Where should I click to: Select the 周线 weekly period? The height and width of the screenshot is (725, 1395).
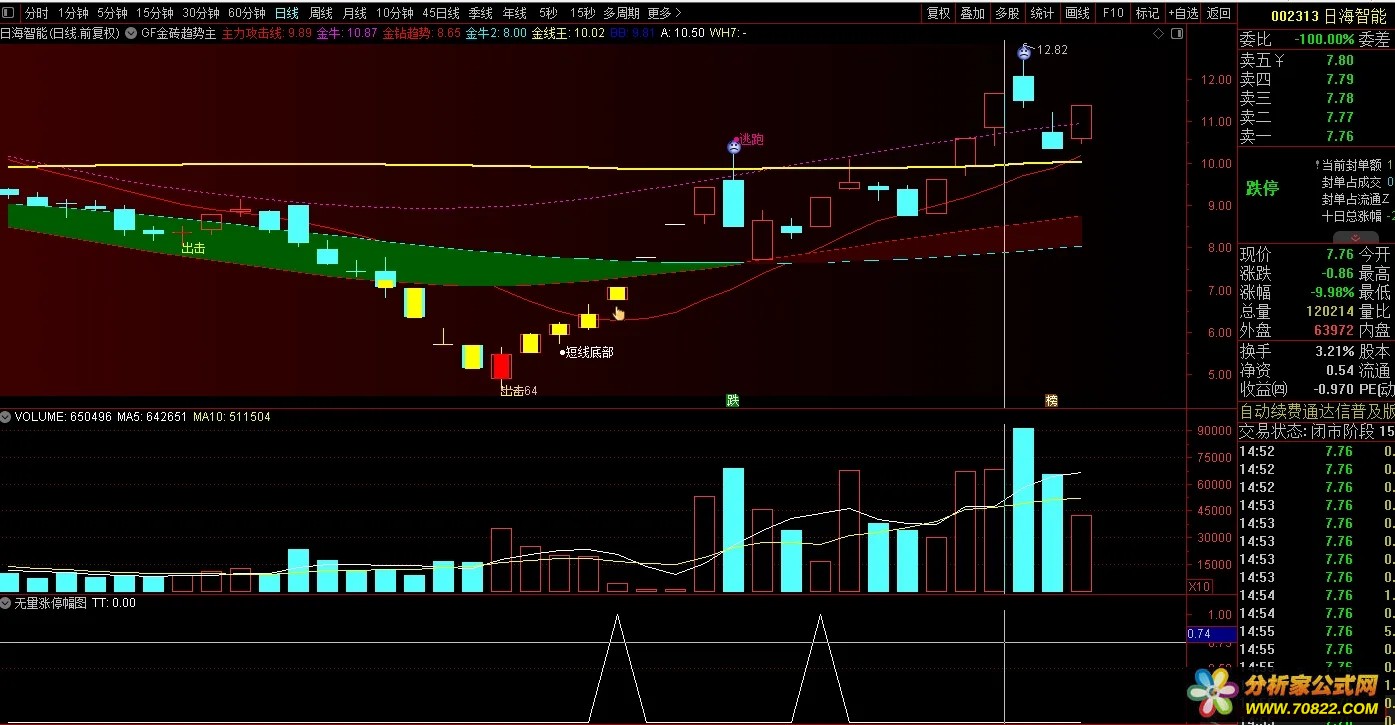point(321,13)
